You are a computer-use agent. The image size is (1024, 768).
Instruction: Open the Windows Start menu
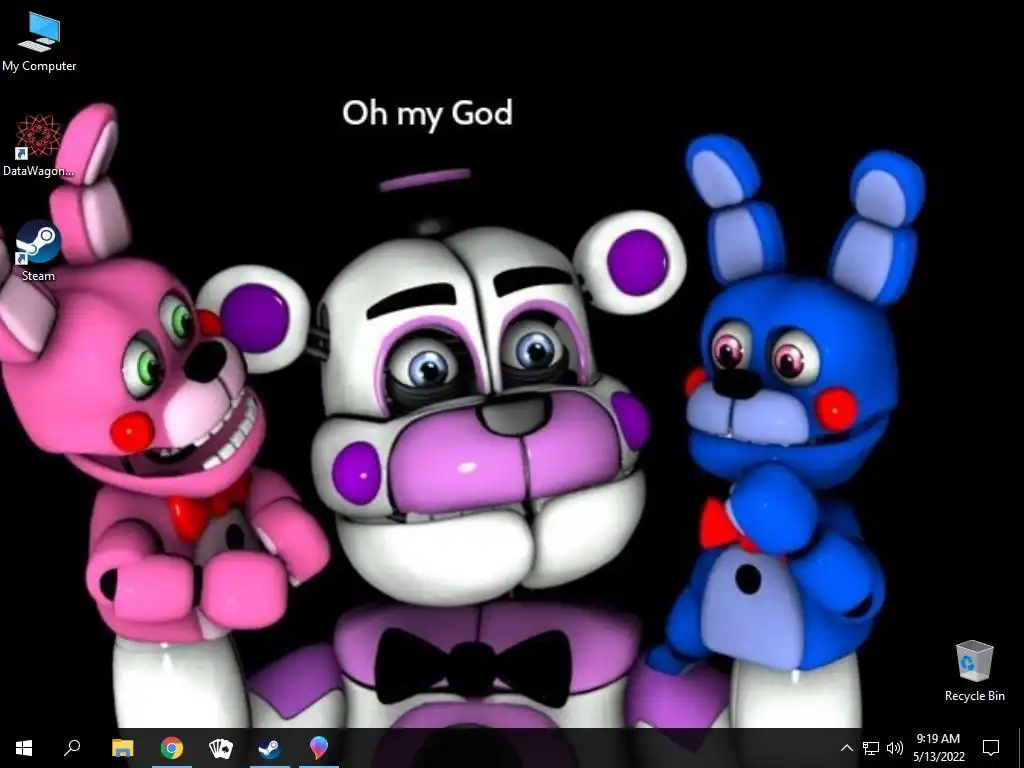[x=24, y=748]
